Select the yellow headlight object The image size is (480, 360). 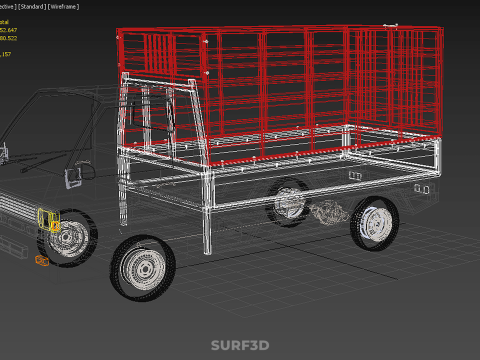[x=48, y=219]
